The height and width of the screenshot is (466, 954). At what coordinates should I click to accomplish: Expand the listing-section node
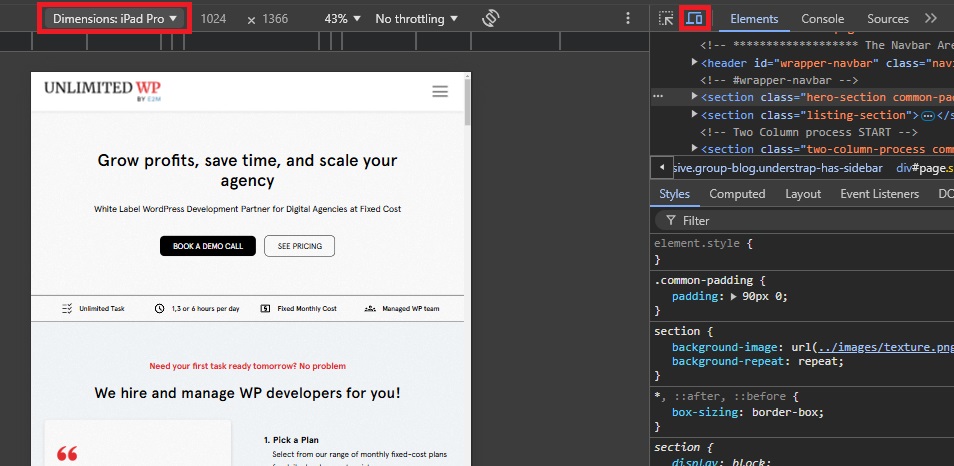pyautogui.click(x=695, y=114)
